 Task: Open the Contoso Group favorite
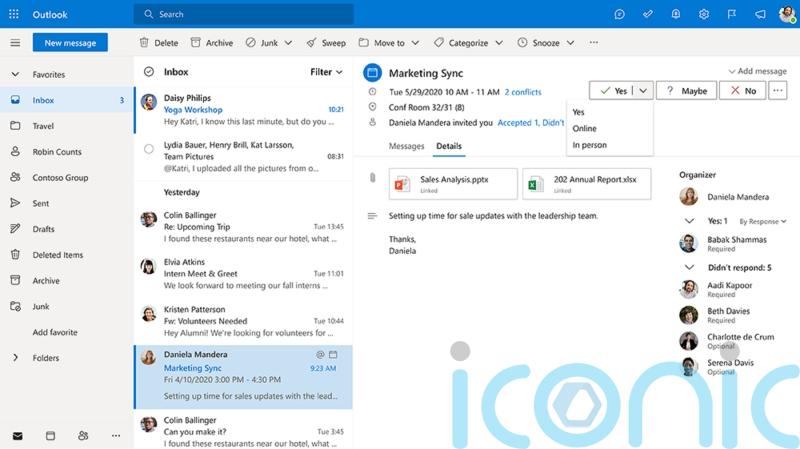(67, 178)
